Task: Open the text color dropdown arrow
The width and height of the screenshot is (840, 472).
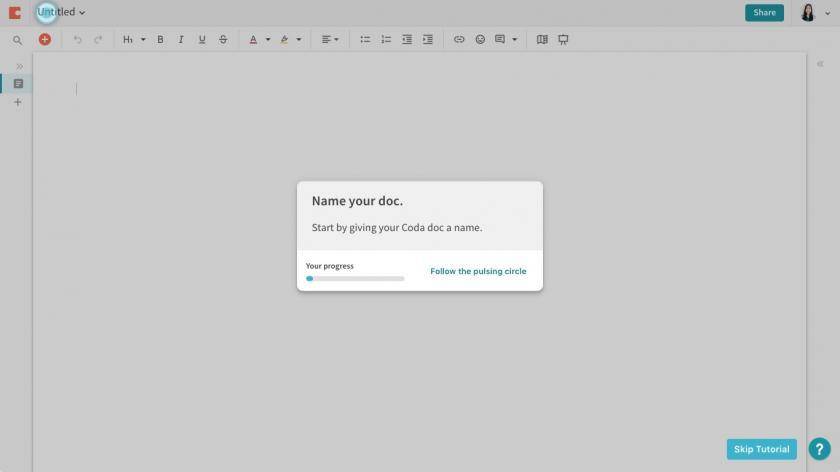Action: [268, 39]
